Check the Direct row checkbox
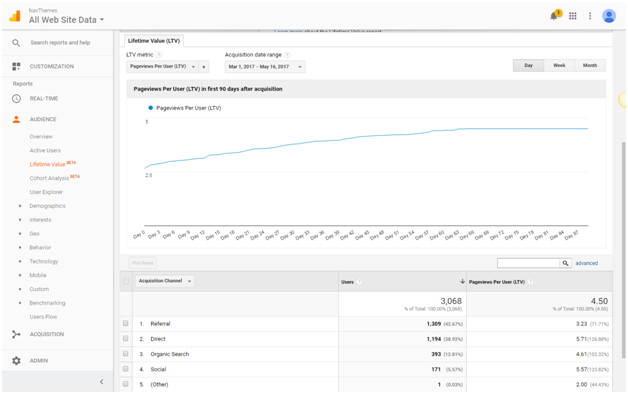Image resolution: width=628 pixels, height=394 pixels. click(126, 338)
